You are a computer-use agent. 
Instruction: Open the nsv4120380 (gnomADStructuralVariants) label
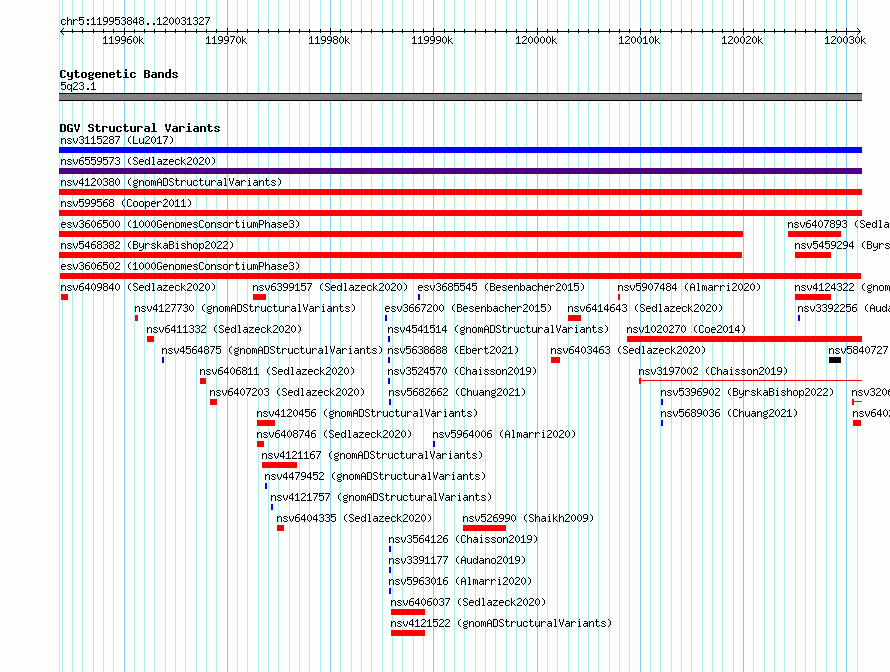pyautogui.click(x=171, y=182)
